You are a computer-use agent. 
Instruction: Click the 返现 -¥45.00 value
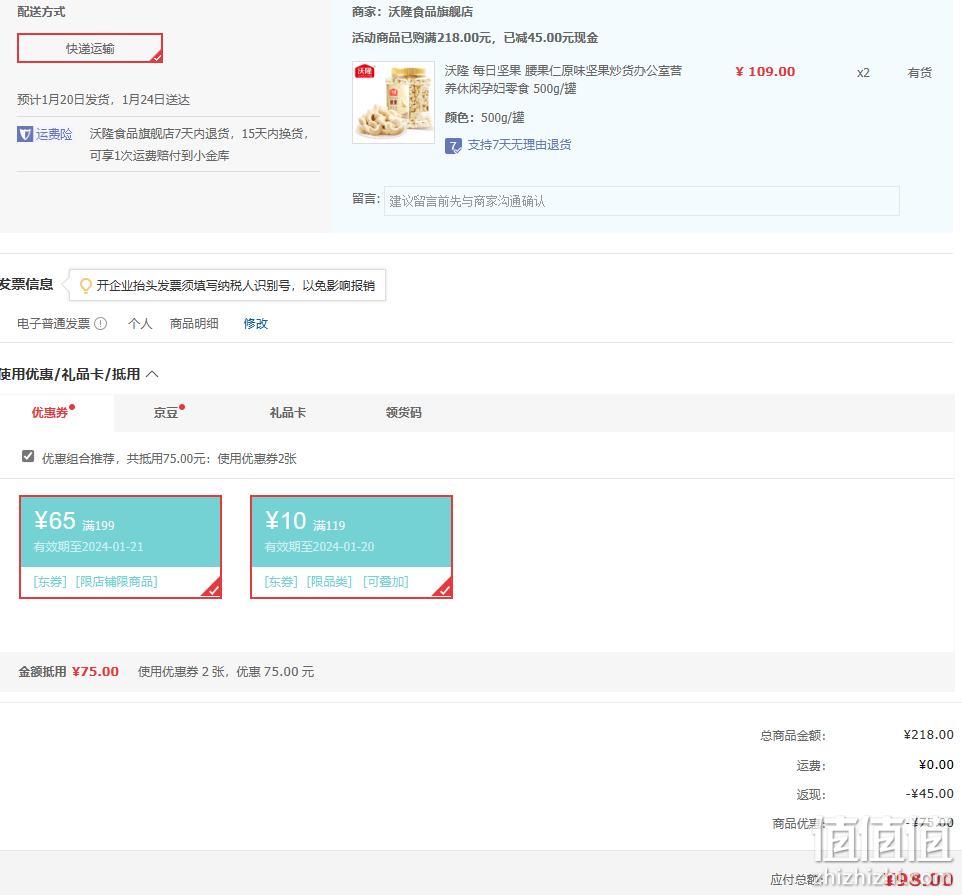tap(929, 794)
